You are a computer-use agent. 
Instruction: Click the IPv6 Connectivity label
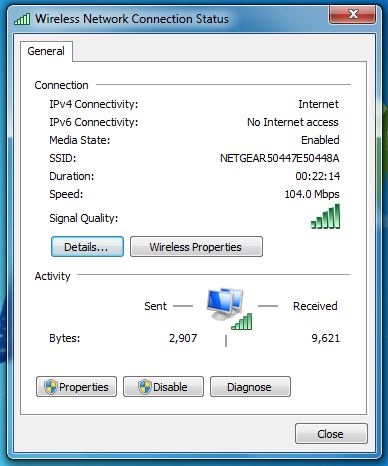pos(94,122)
